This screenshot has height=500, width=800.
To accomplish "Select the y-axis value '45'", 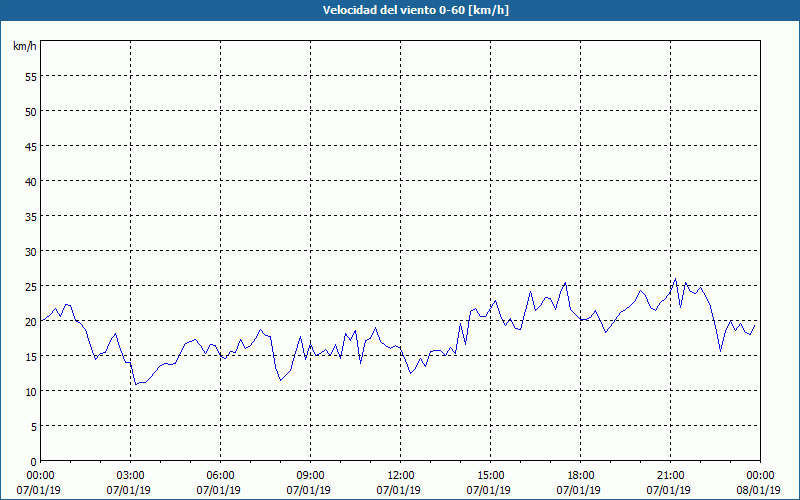I will 31,148.
